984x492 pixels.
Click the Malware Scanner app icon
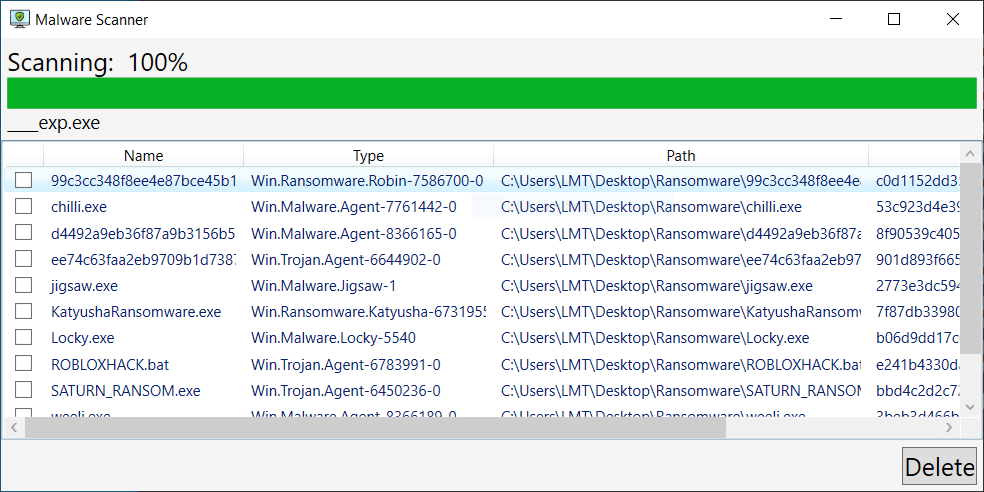pos(19,19)
